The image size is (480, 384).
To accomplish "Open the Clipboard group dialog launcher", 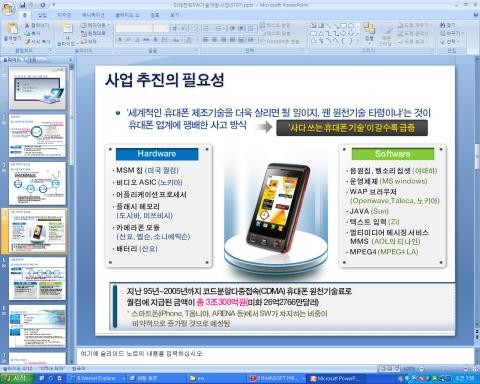I will 50,50.
